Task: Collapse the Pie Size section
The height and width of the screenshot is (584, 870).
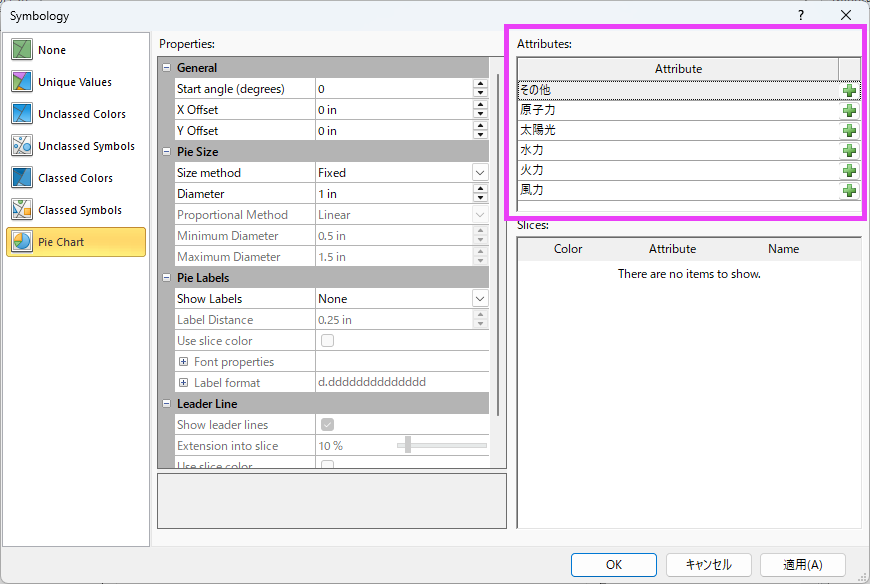Action: tap(166, 152)
